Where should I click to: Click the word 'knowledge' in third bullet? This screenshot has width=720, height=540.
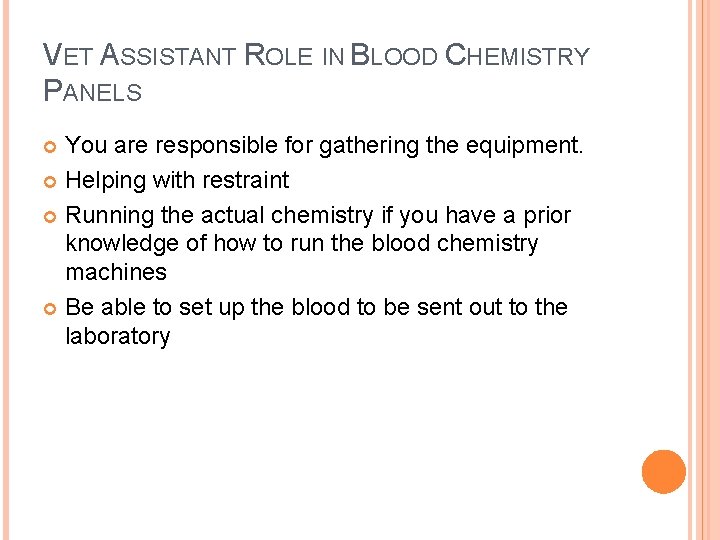122,243
